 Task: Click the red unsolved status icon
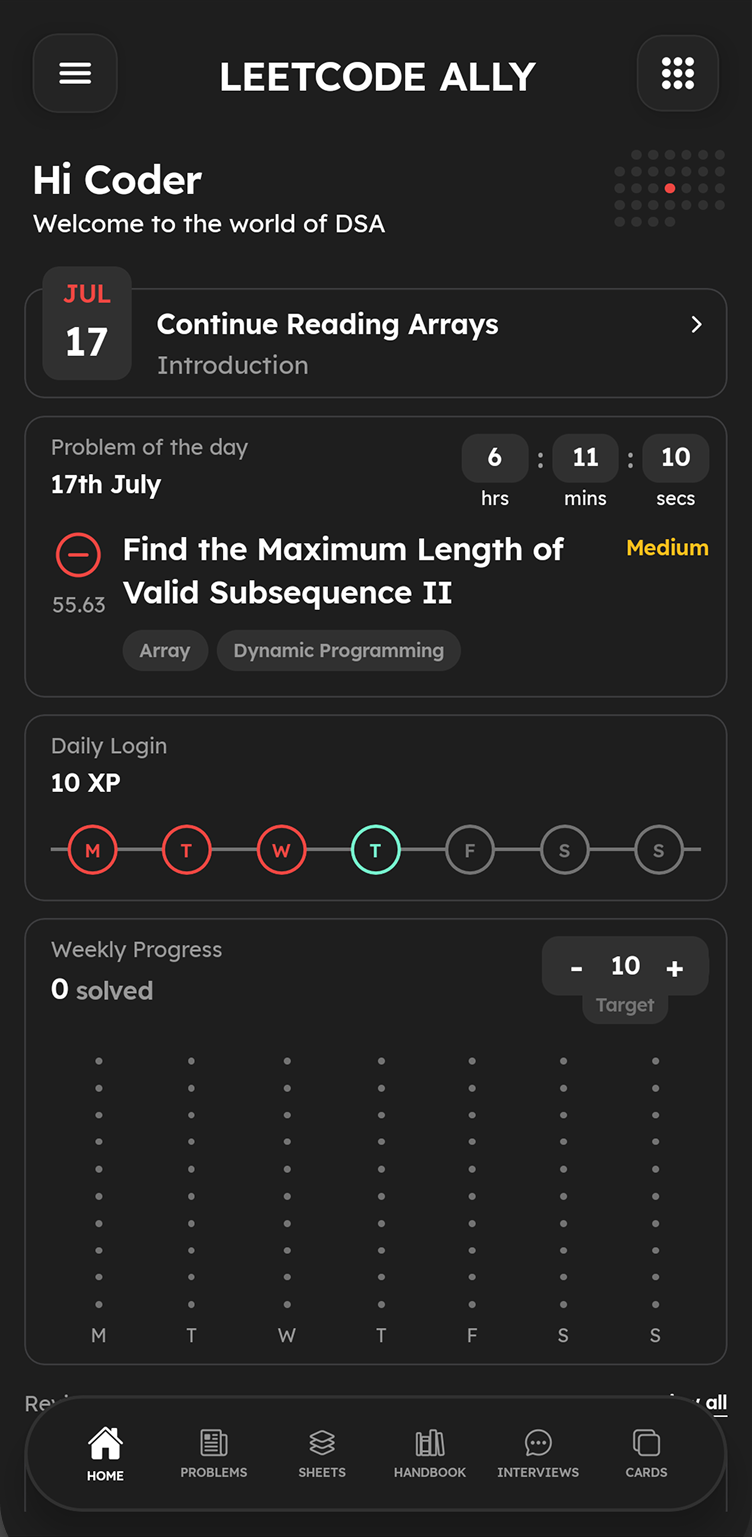coord(78,554)
